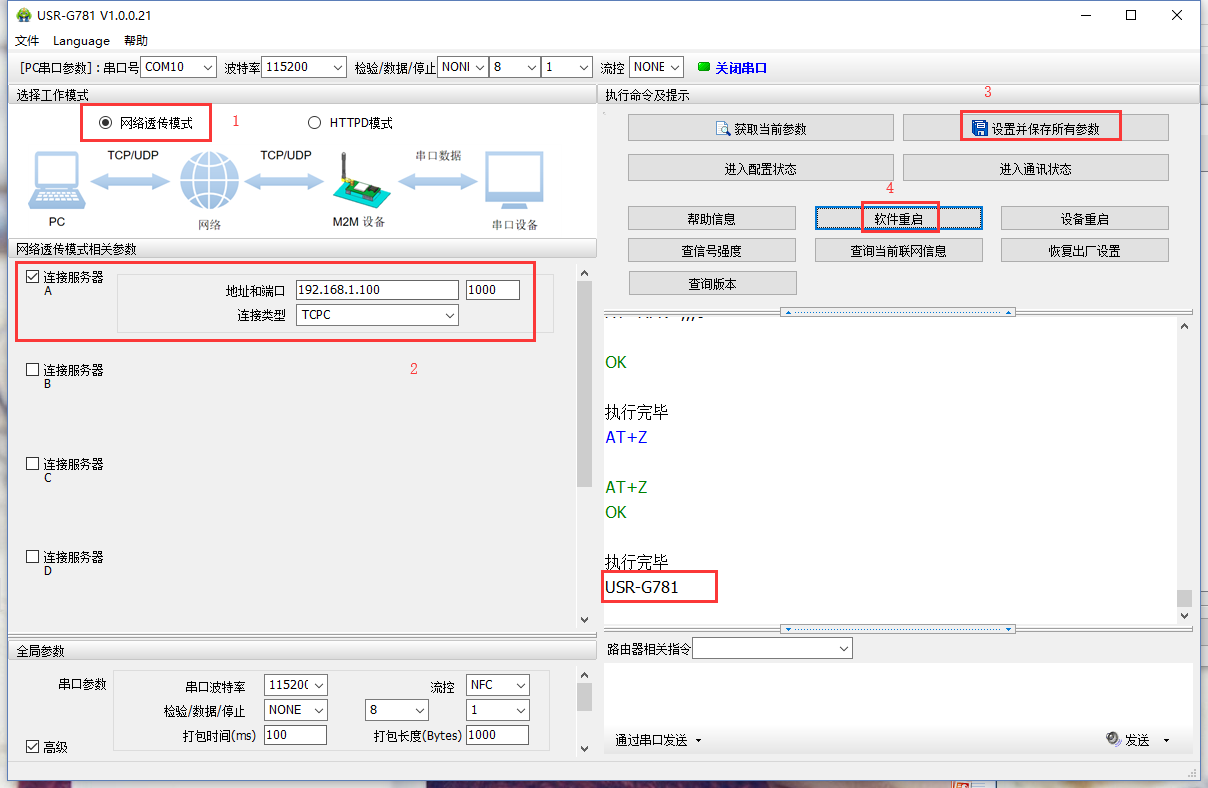Screen dimensions: 1208x788
Task: Click the 恢复出厂设置 button
Action: click(x=1084, y=250)
